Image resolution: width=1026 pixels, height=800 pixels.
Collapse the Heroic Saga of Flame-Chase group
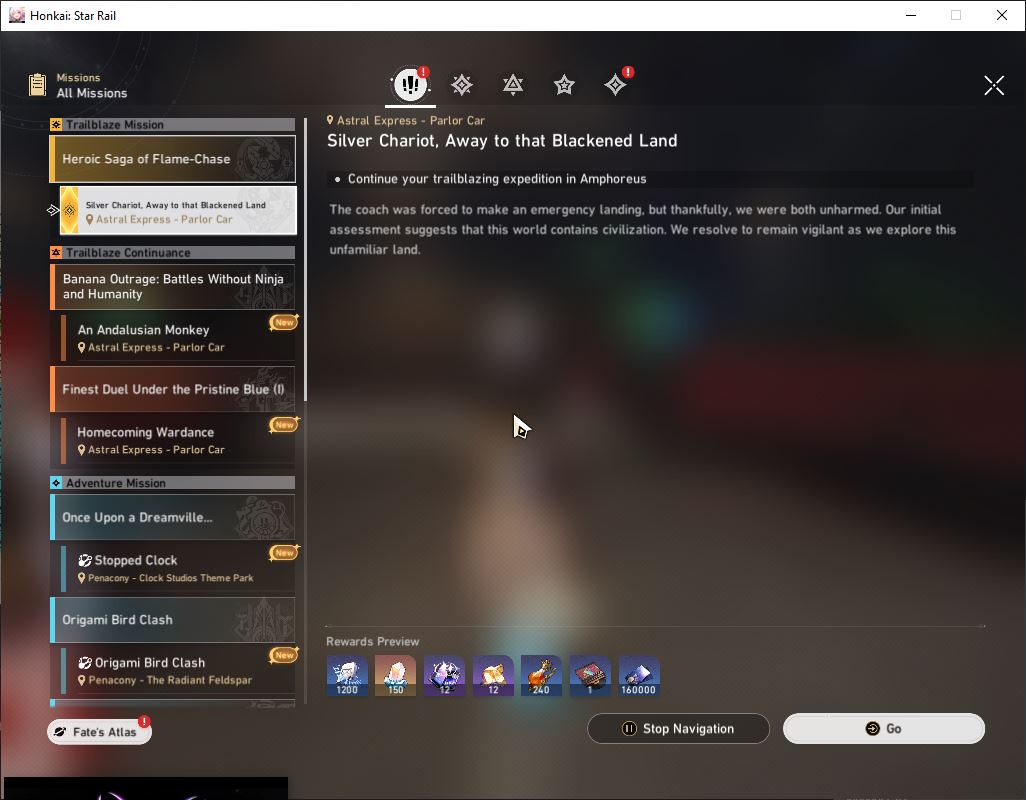173,159
